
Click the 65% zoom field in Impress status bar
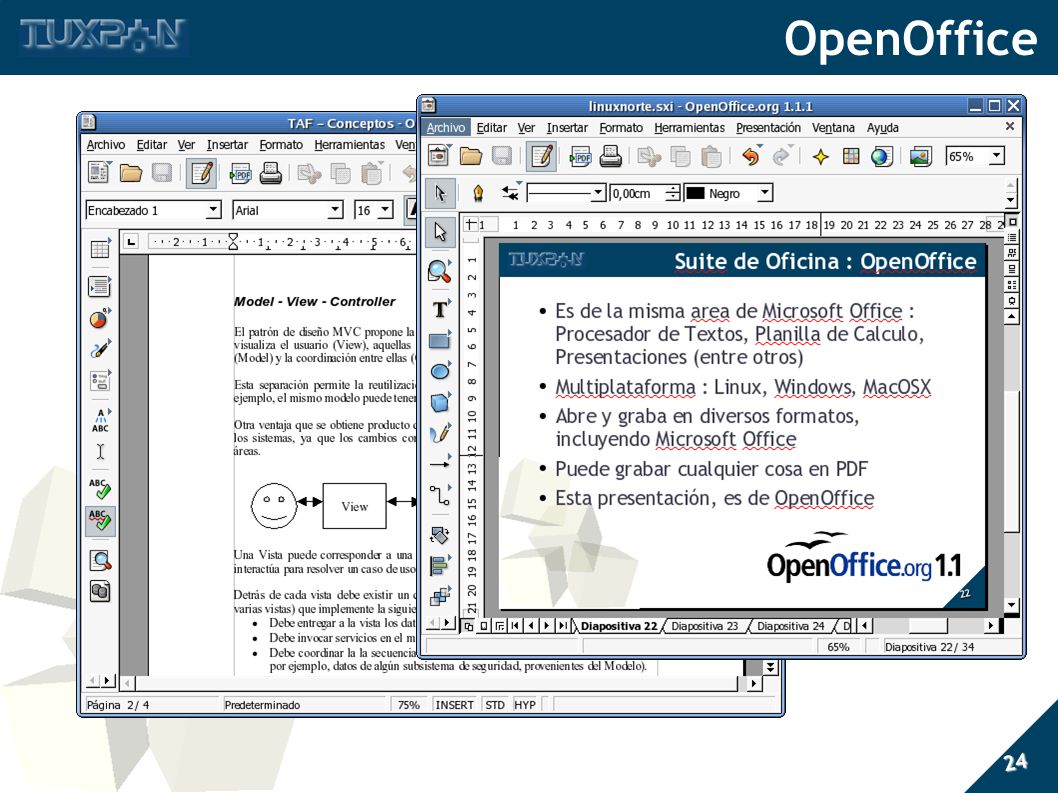pyautogui.click(x=838, y=647)
